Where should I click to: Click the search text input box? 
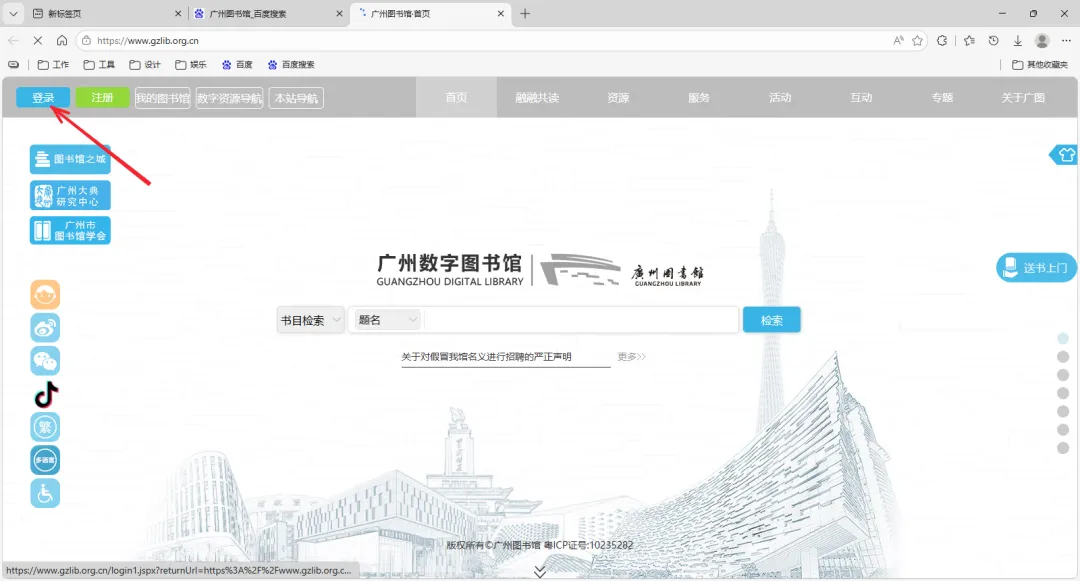click(x=582, y=320)
